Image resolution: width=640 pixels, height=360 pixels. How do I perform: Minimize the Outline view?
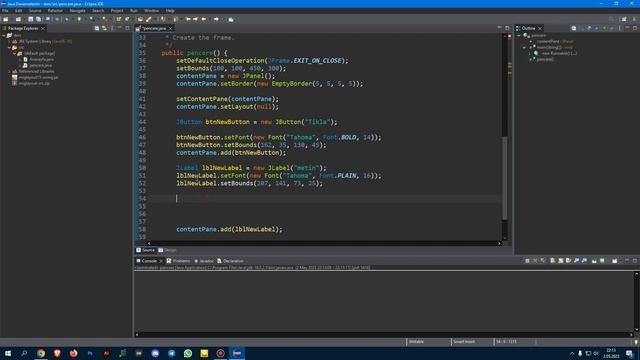pos(627,28)
